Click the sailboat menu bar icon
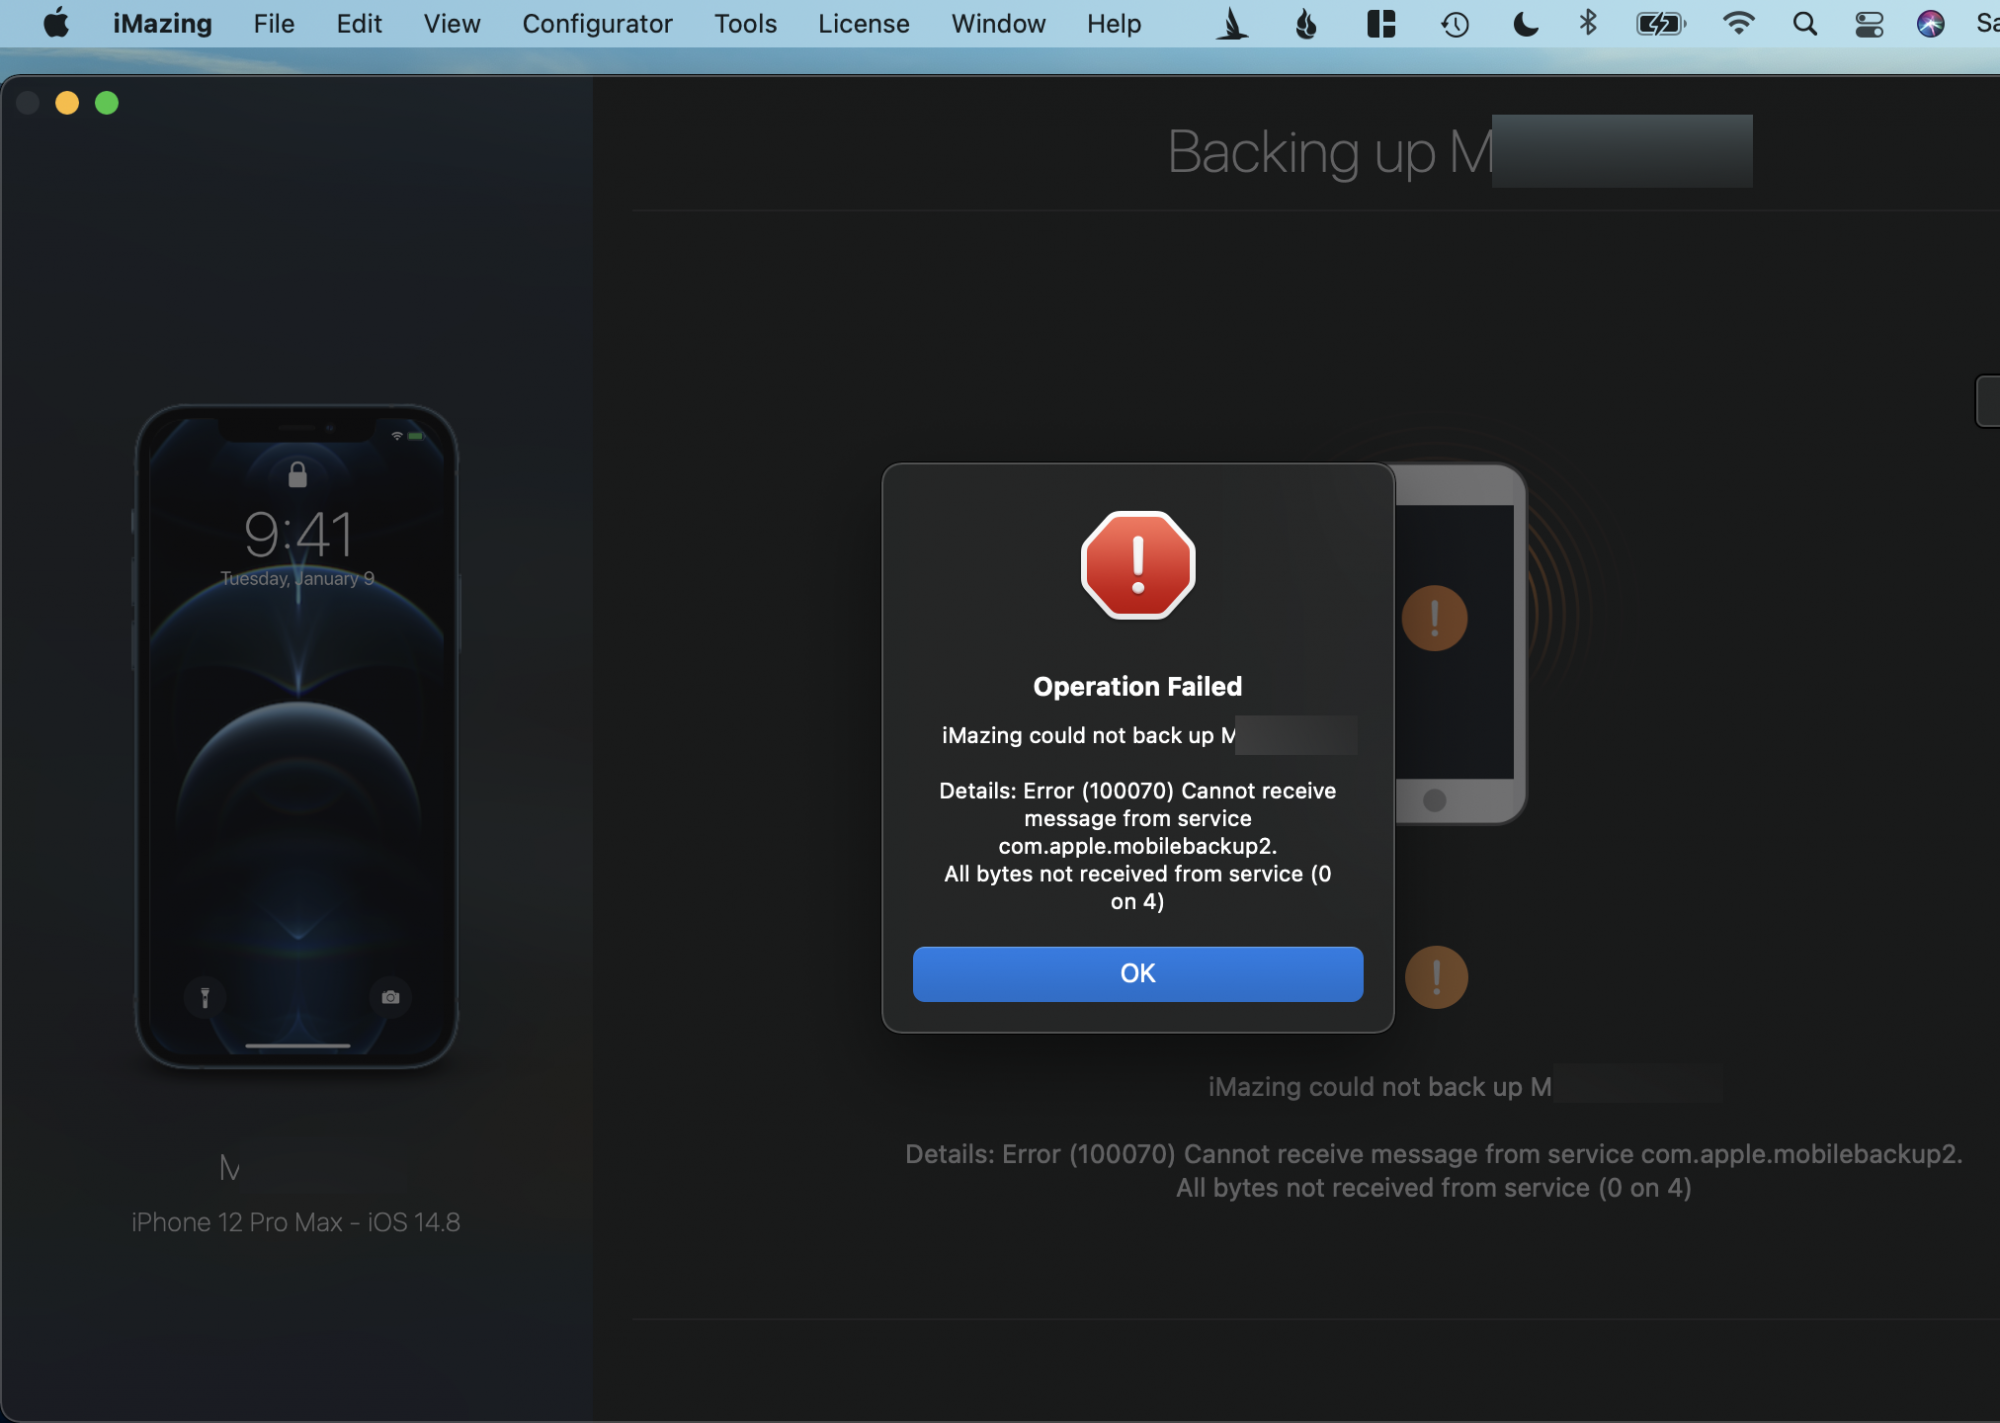 tap(1232, 23)
